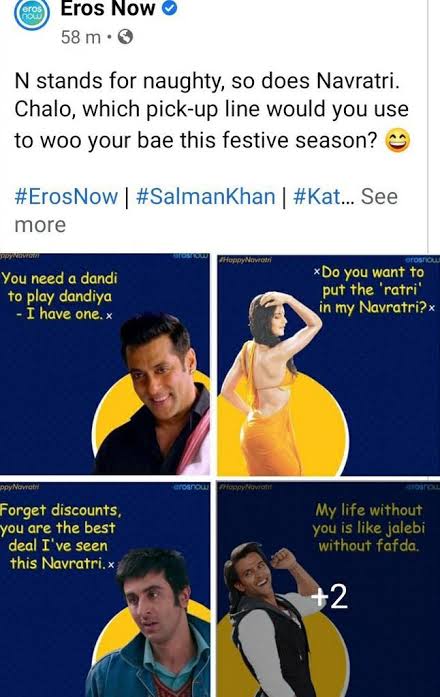Click the erosnow watermark on first image
Viewport: 440px width, 697px height.
point(191,256)
